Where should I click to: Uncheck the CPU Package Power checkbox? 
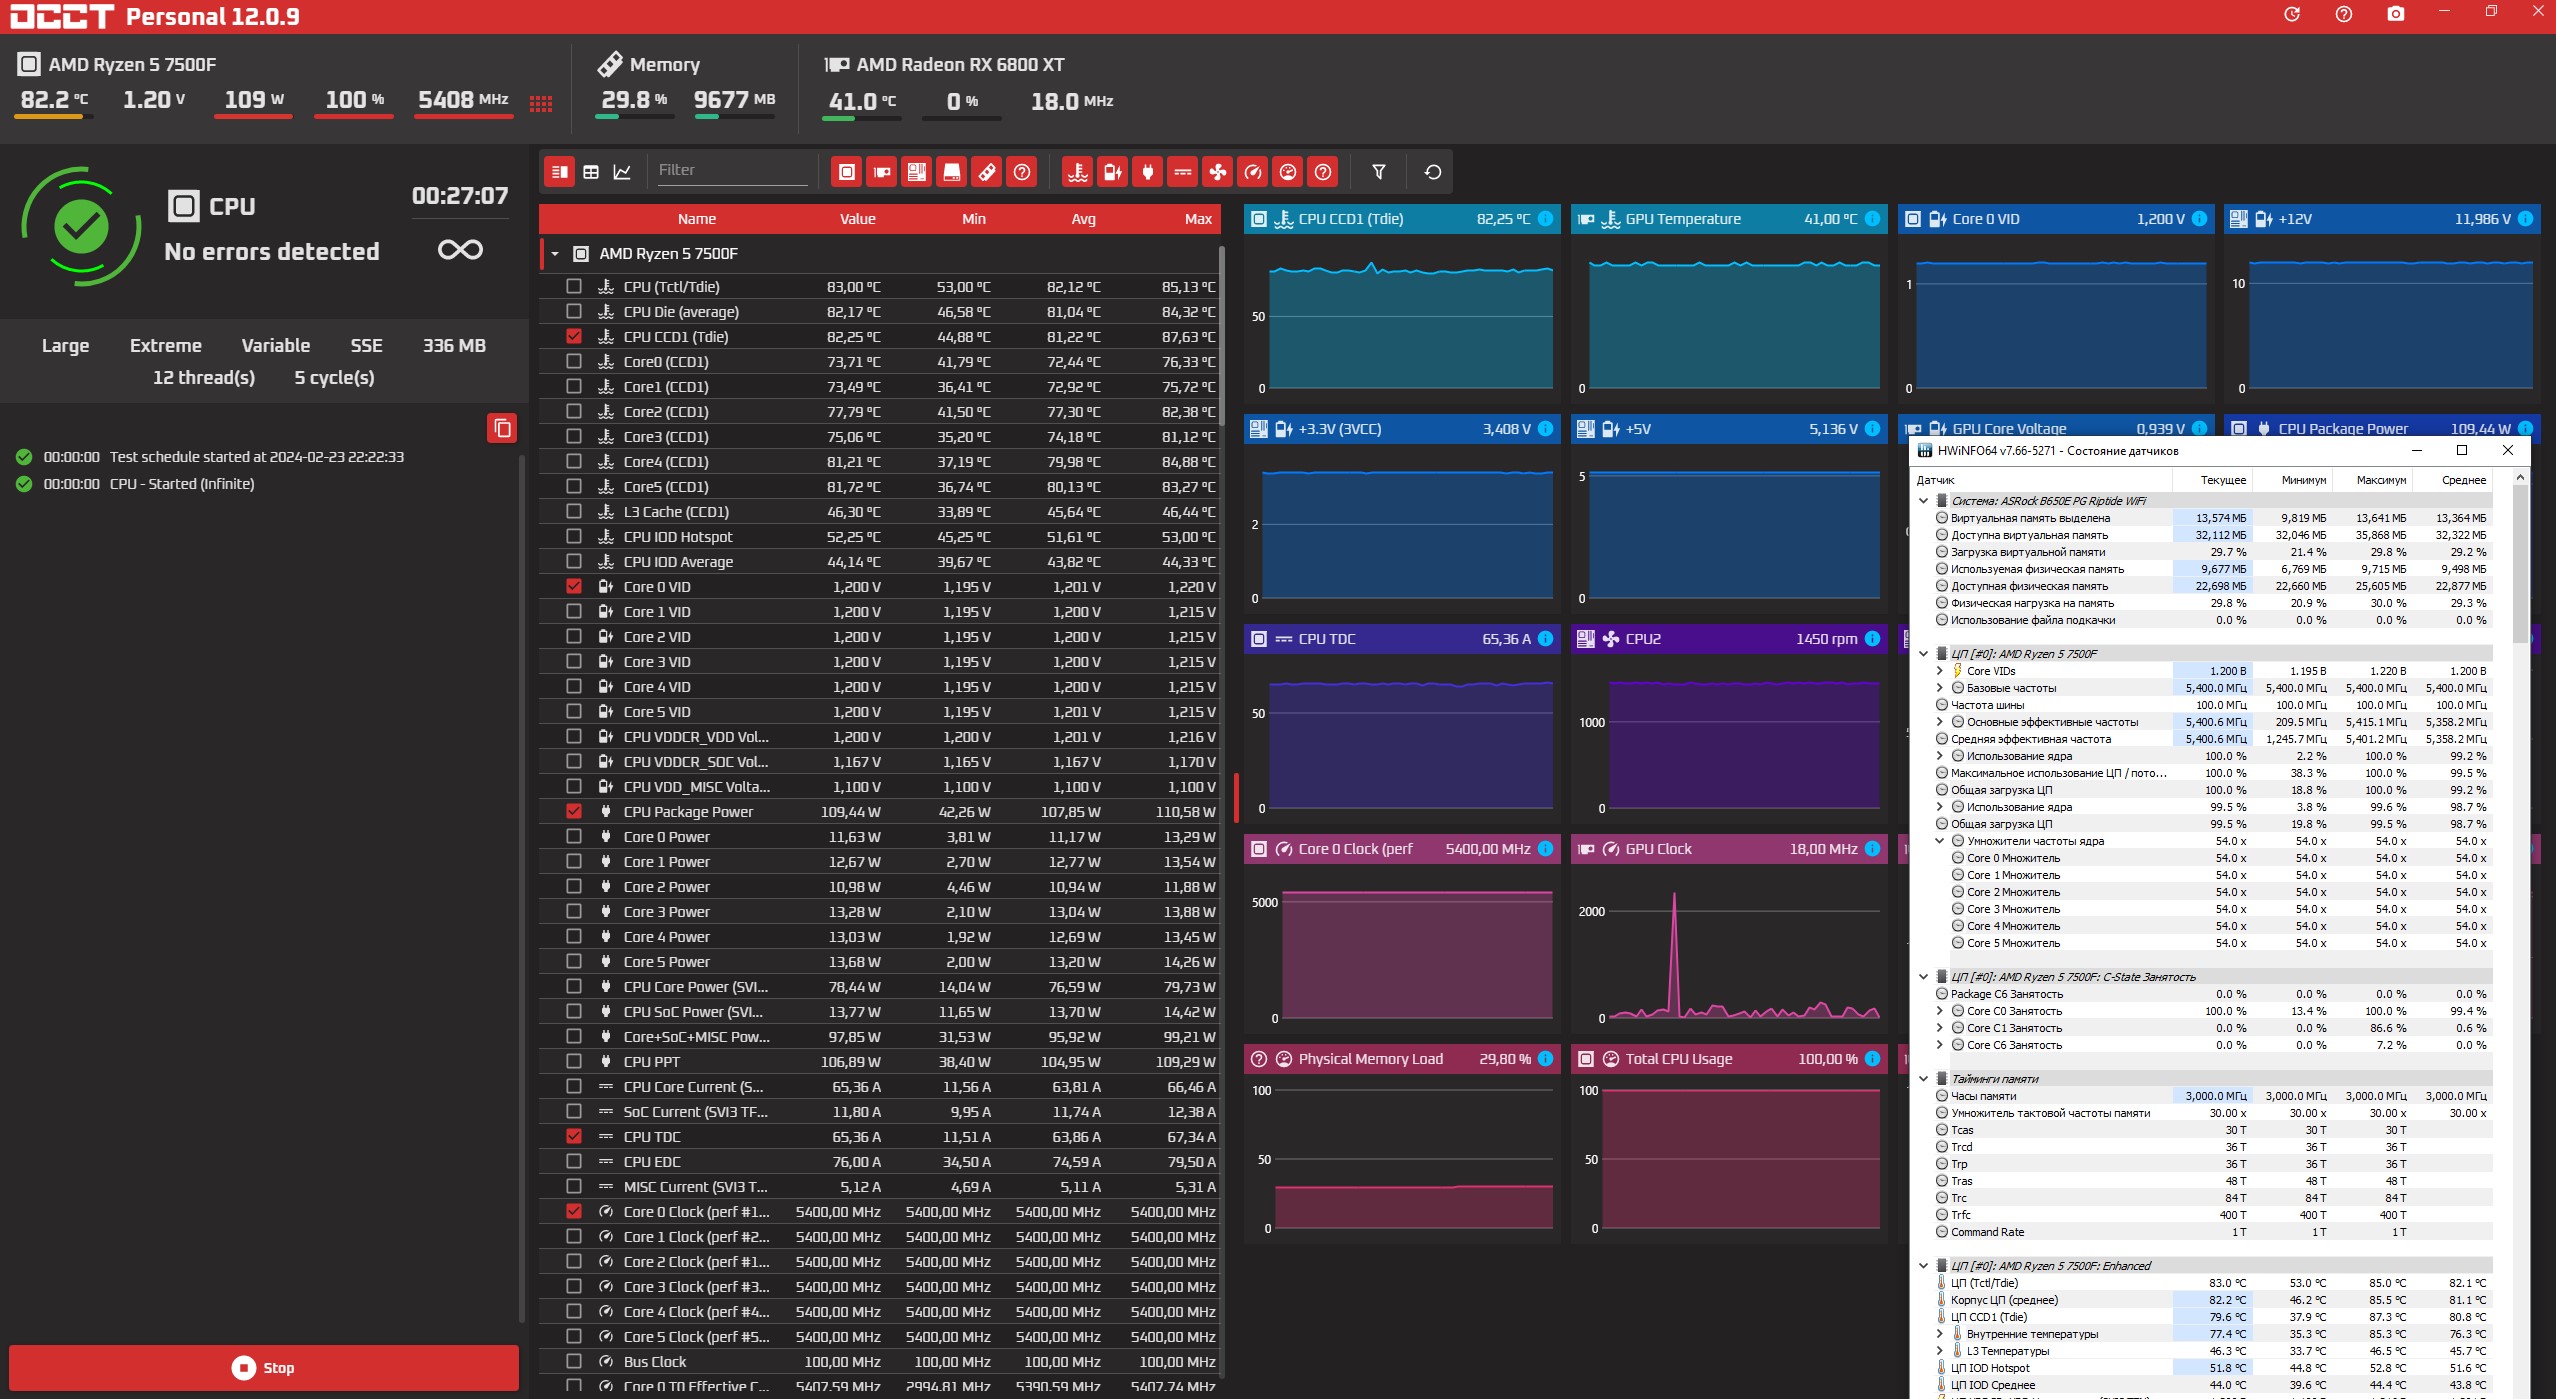pyautogui.click(x=574, y=811)
